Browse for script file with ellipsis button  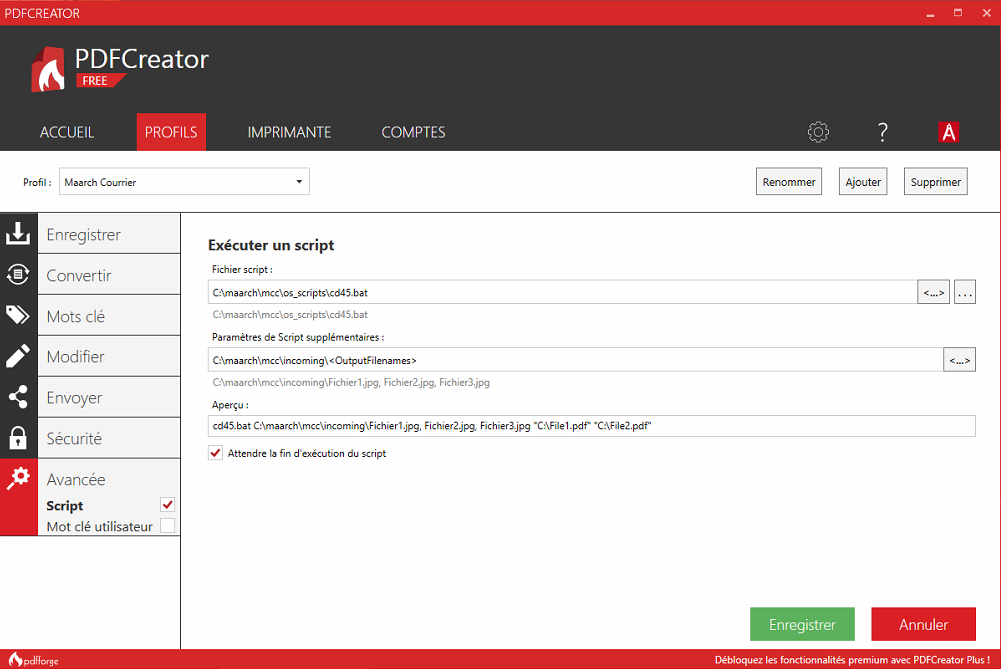point(965,292)
